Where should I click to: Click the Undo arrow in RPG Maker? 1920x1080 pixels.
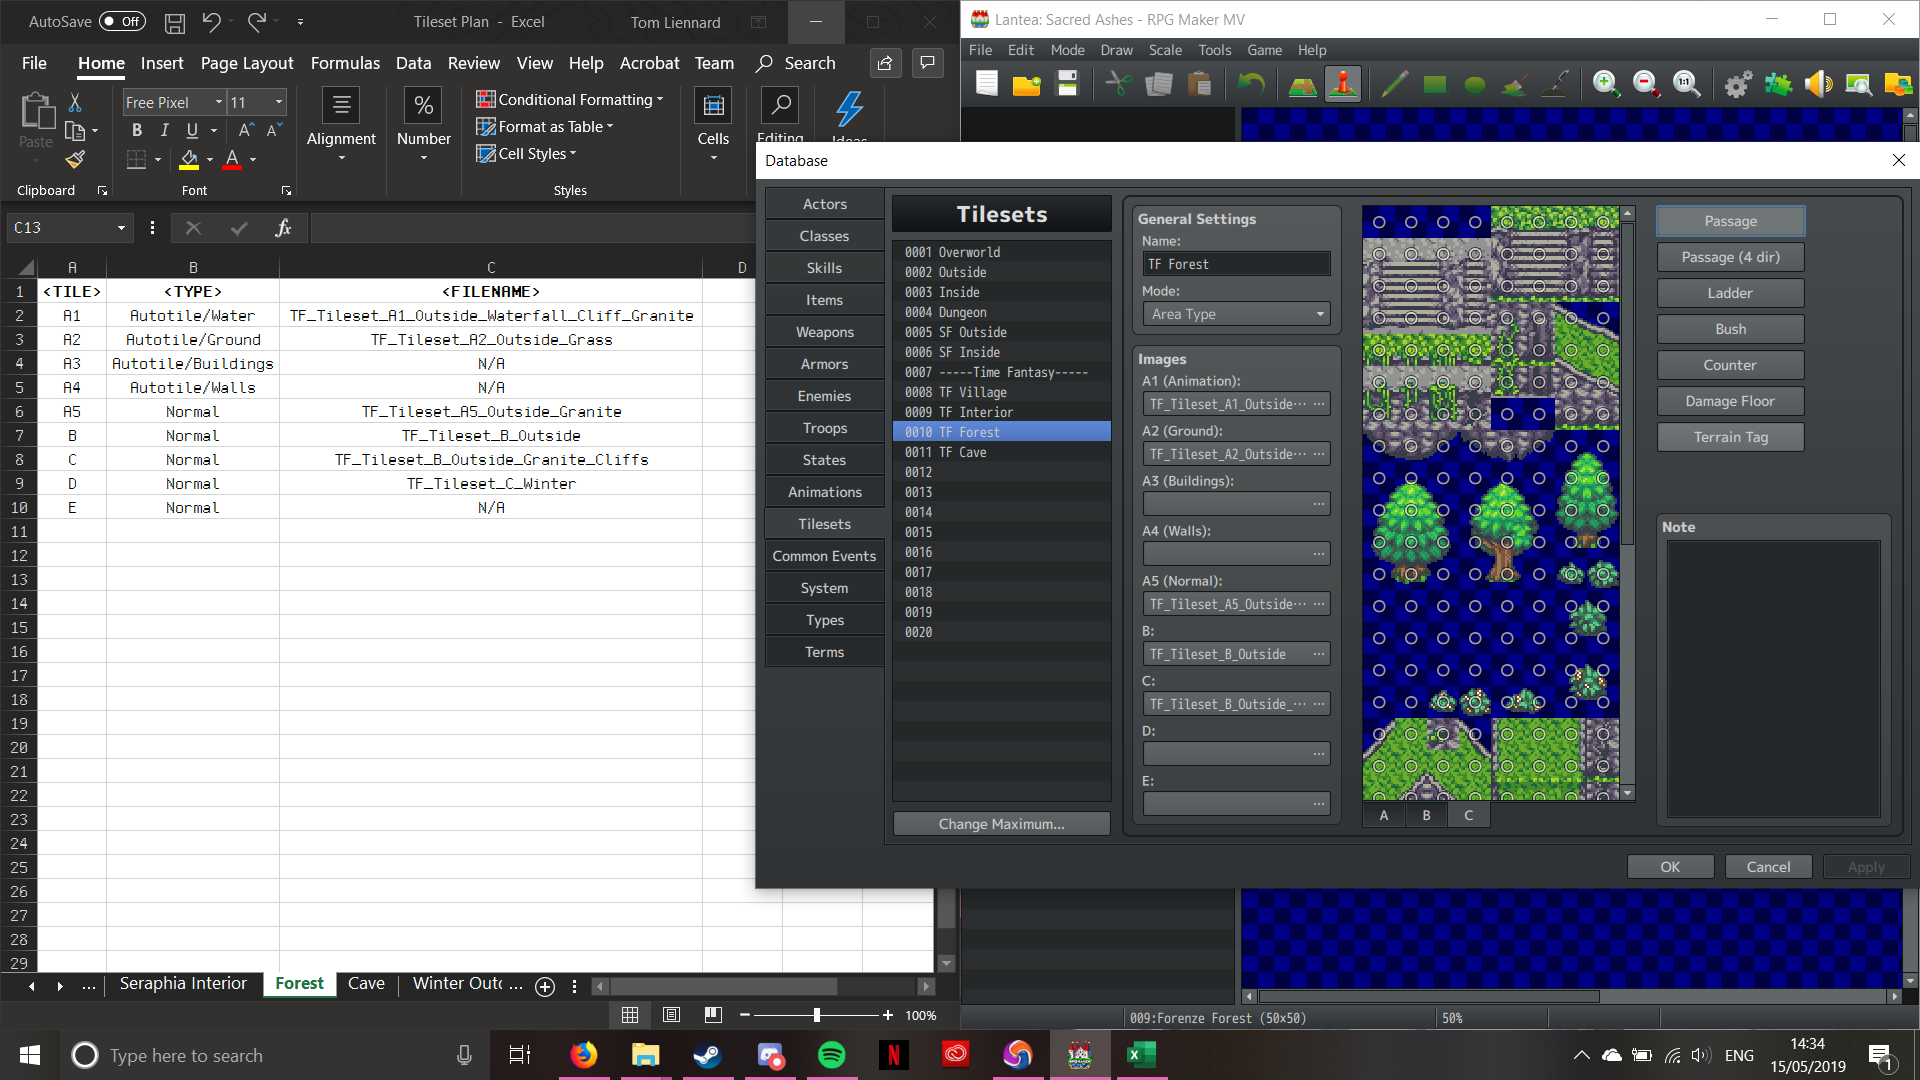point(1251,85)
